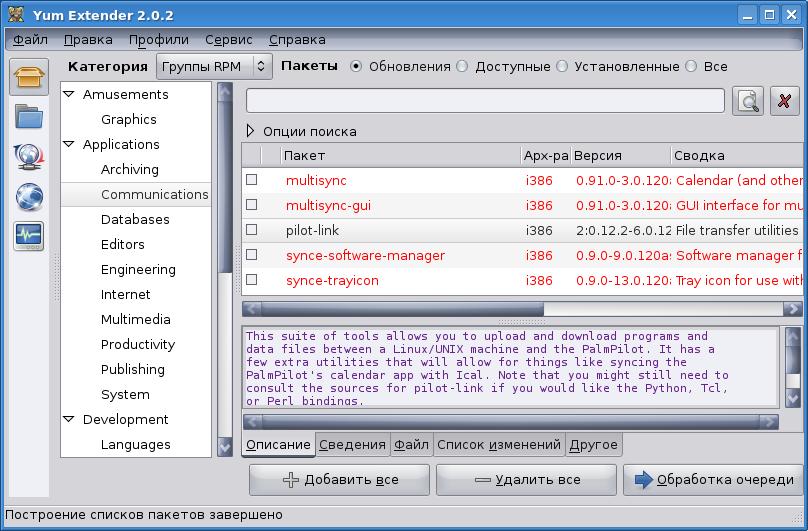The height and width of the screenshot is (531, 808).
Task: Select the System category
Action: (125, 394)
